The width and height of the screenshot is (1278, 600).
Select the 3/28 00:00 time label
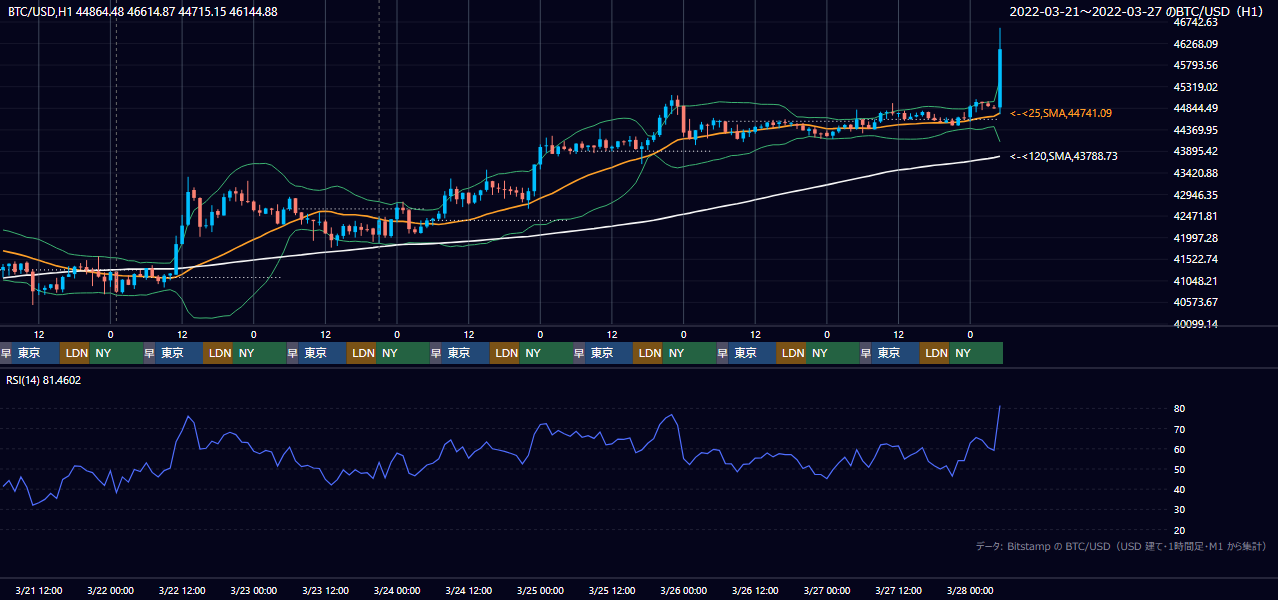pos(971,590)
